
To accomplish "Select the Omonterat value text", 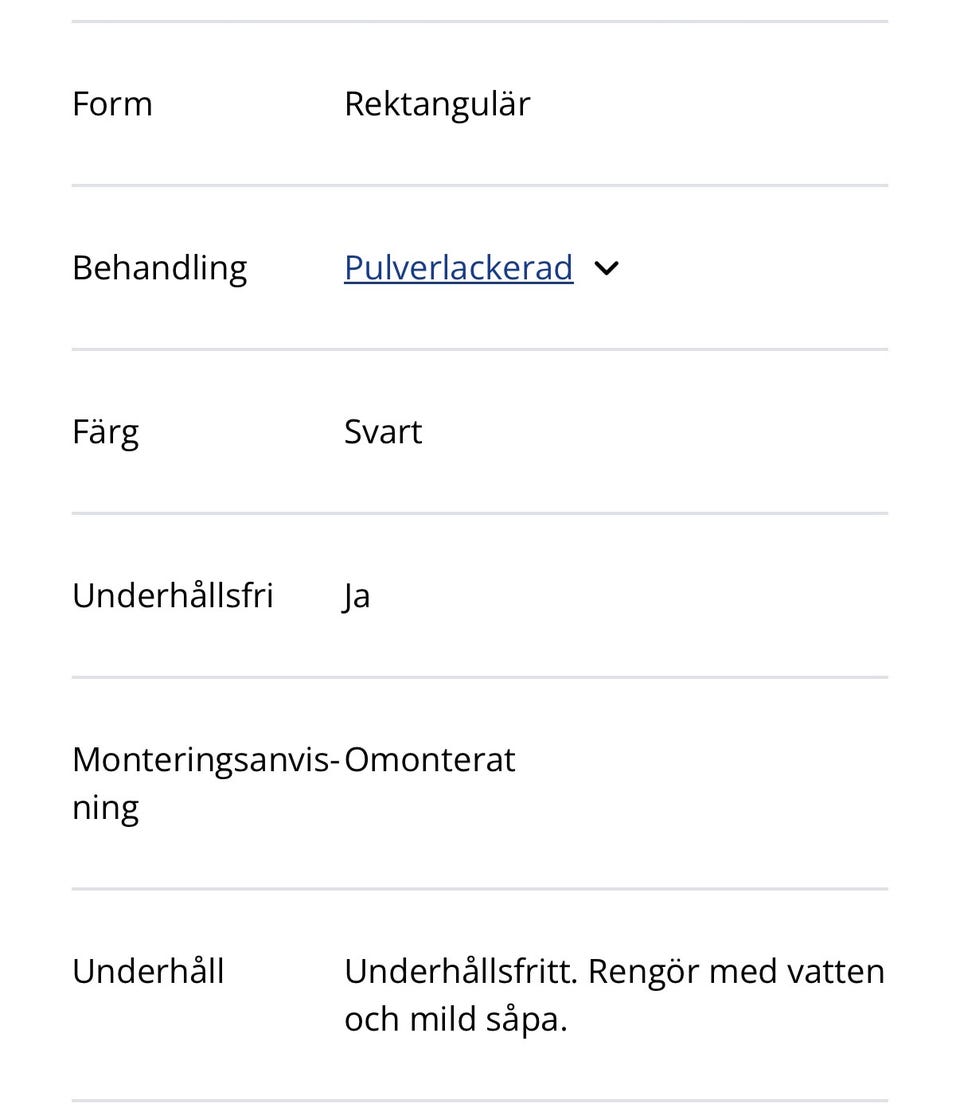I will pos(429,760).
